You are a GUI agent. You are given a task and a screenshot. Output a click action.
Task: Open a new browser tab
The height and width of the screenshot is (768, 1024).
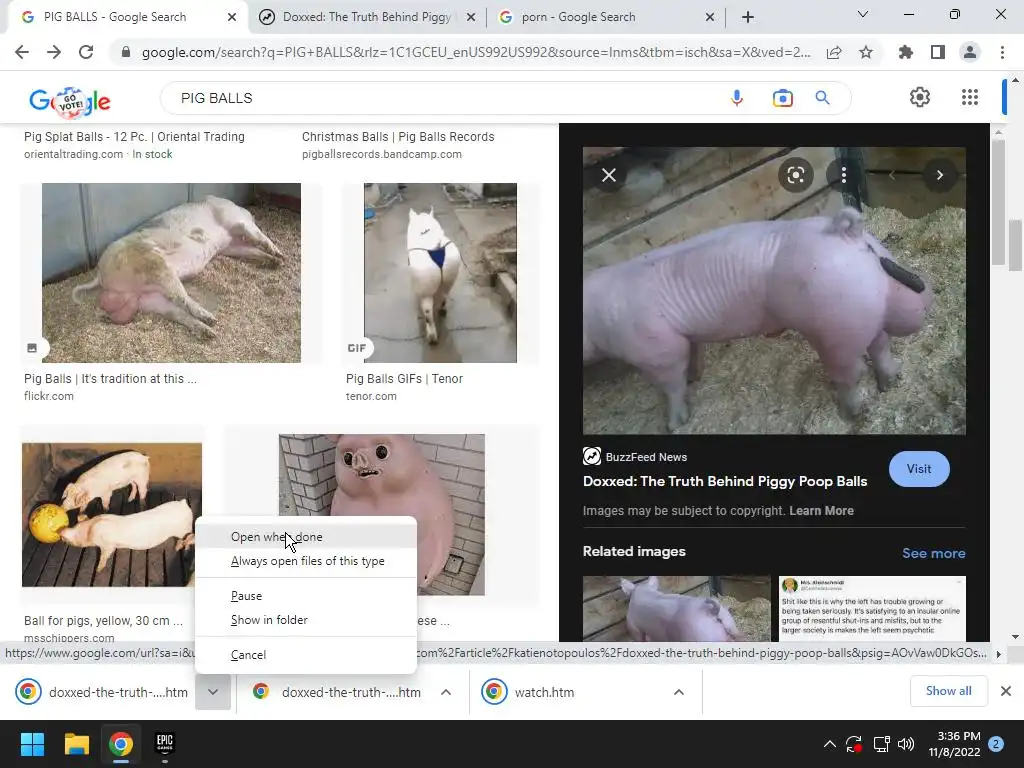(x=748, y=18)
